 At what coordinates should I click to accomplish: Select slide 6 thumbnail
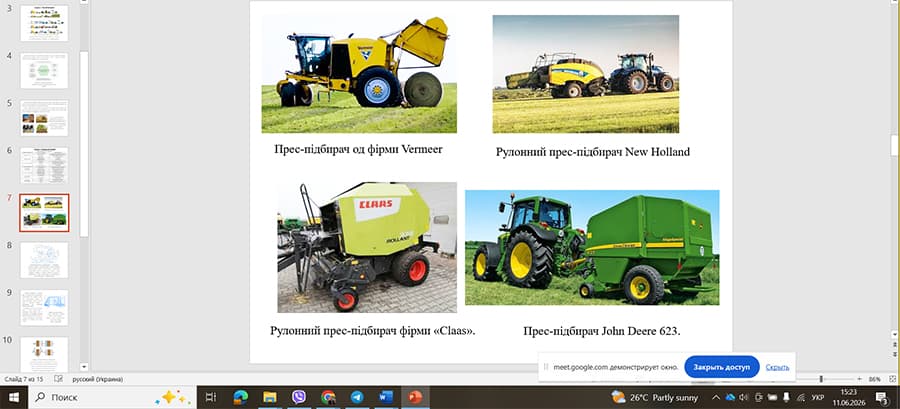[44, 165]
